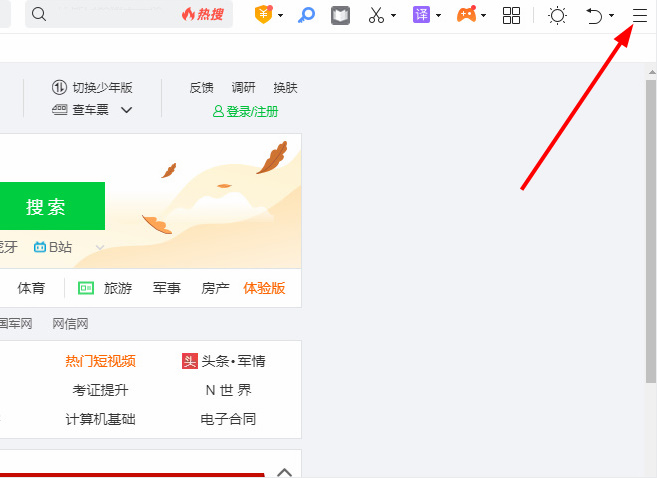The width and height of the screenshot is (657, 478).
Task: Expand the game controller dropdown arrow
Action: (484, 16)
